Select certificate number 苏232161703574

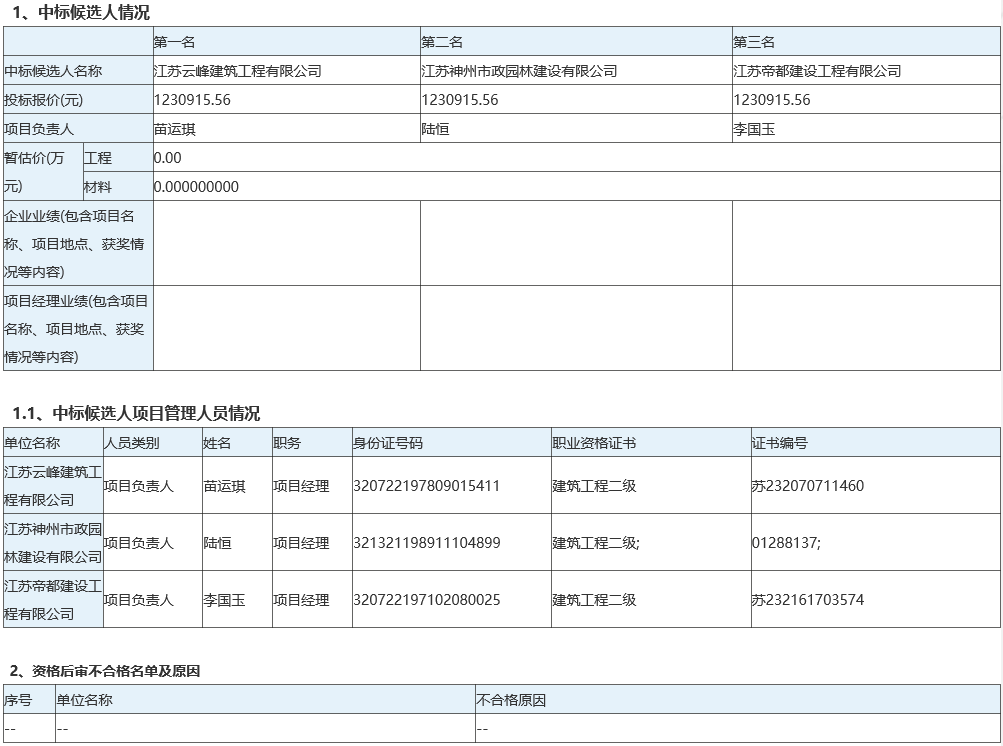(x=808, y=599)
